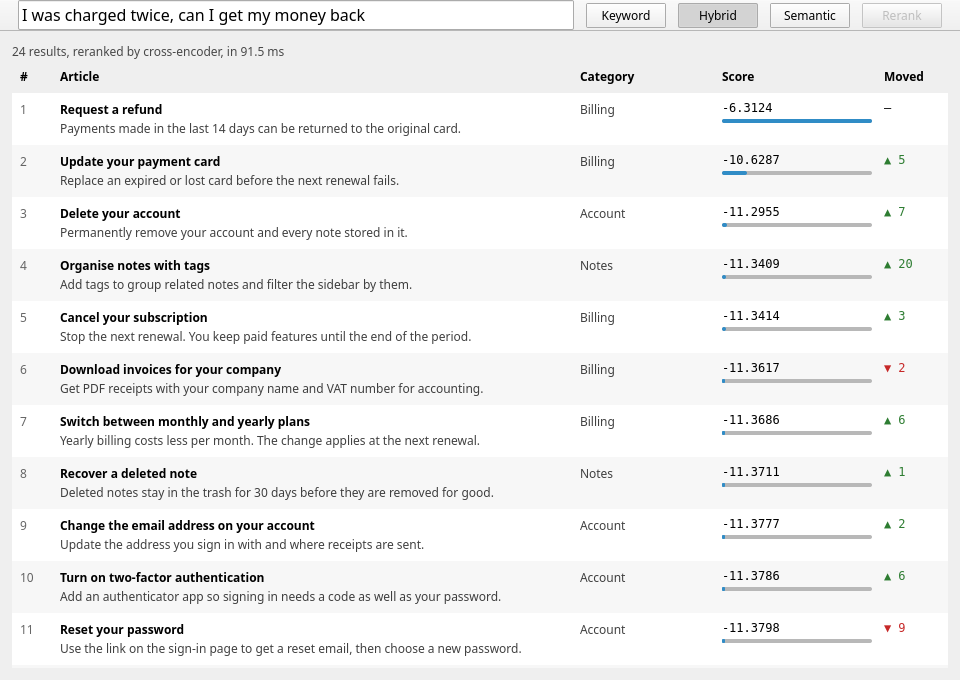
Task: Click the down arrow 9 moved indicator
Action: tap(894, 629)
